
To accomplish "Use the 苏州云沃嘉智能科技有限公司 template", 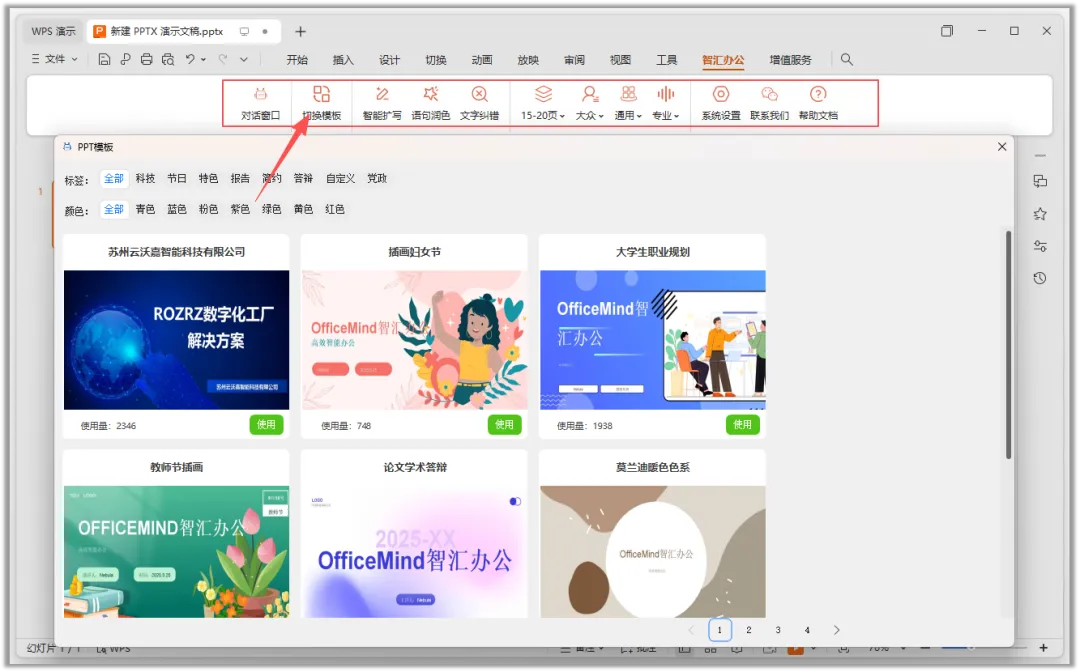I will [x=266, y=425].
